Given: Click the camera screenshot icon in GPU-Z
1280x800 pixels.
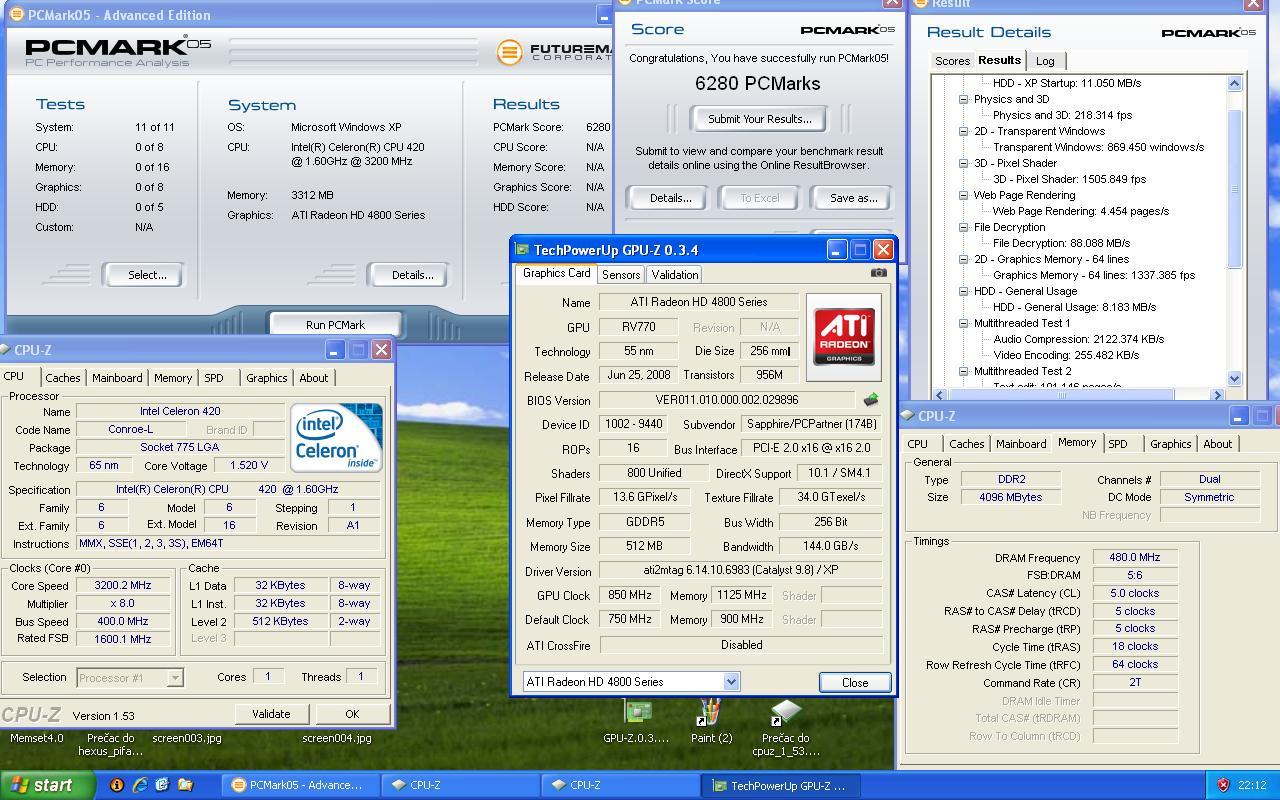Looking at the screenshot, I should pos(878,273).
